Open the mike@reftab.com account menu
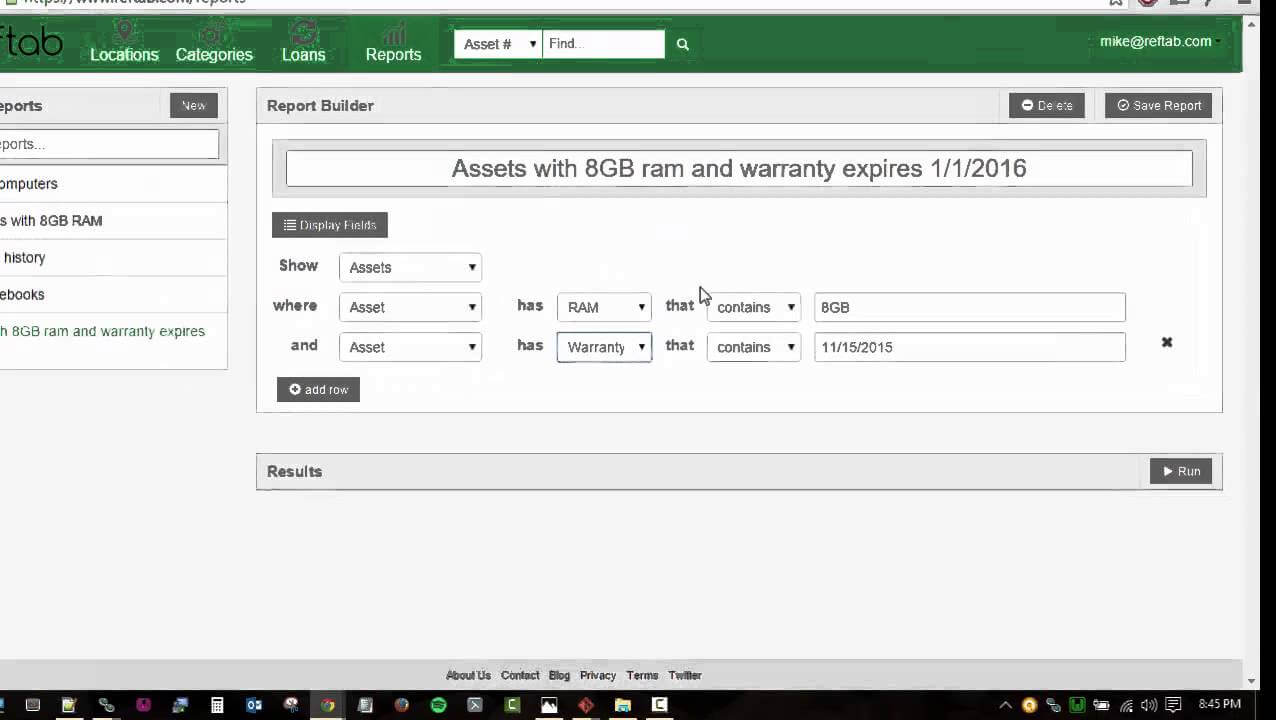The image size is (1276, 720). [1159, 41]
